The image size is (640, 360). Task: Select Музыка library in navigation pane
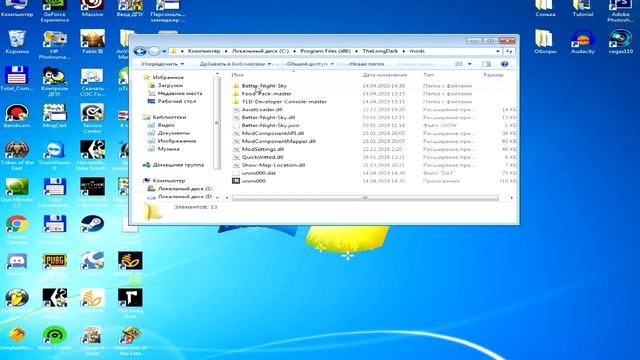tap(169, 149)
